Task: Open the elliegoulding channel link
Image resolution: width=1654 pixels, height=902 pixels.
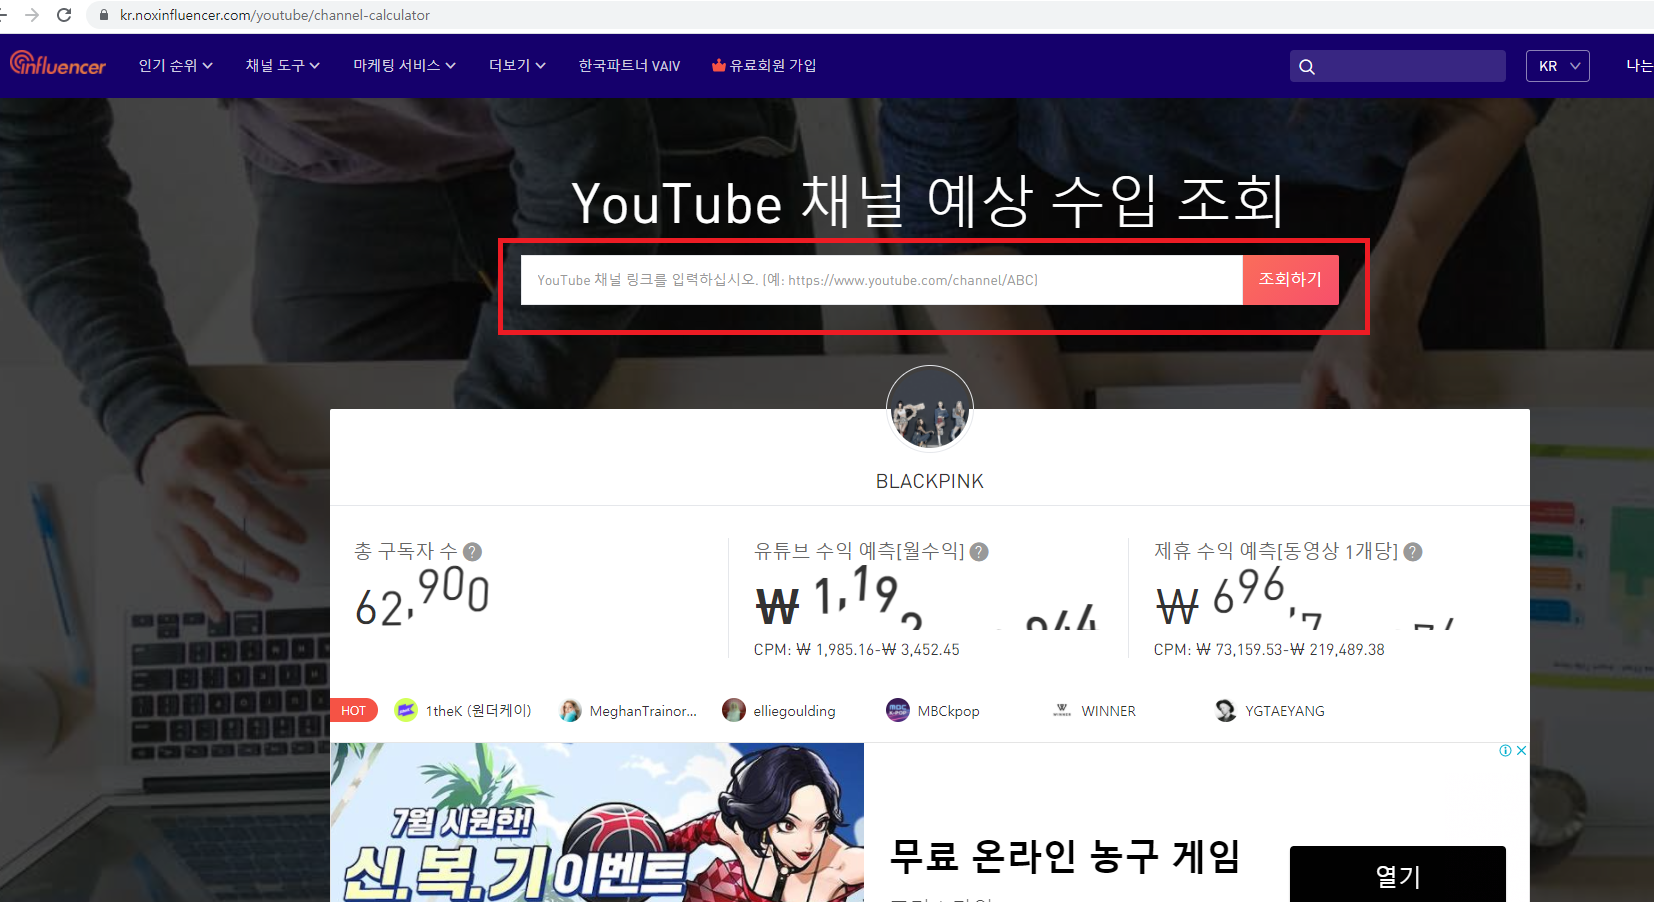Action: [x=794, y=711]
